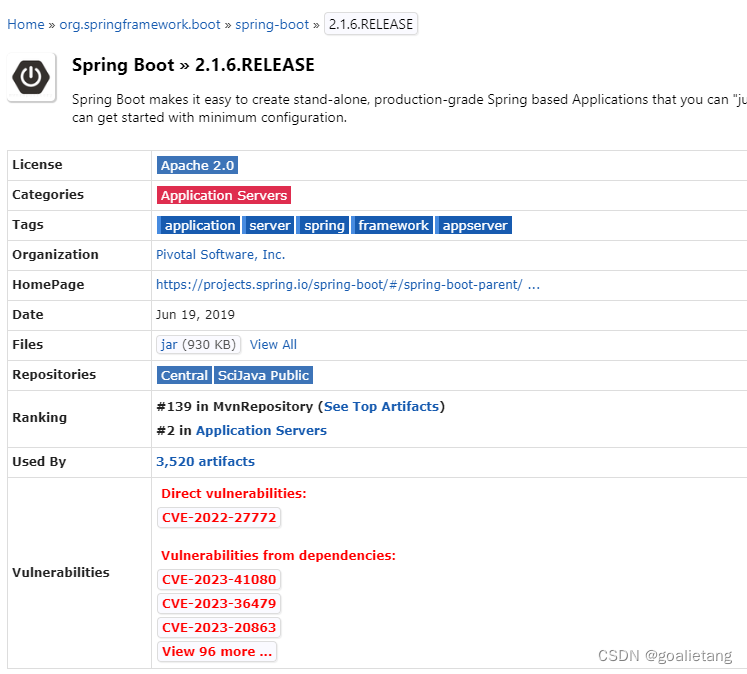Open CVE-2023-41080 vulnerability

pos(219,580)
